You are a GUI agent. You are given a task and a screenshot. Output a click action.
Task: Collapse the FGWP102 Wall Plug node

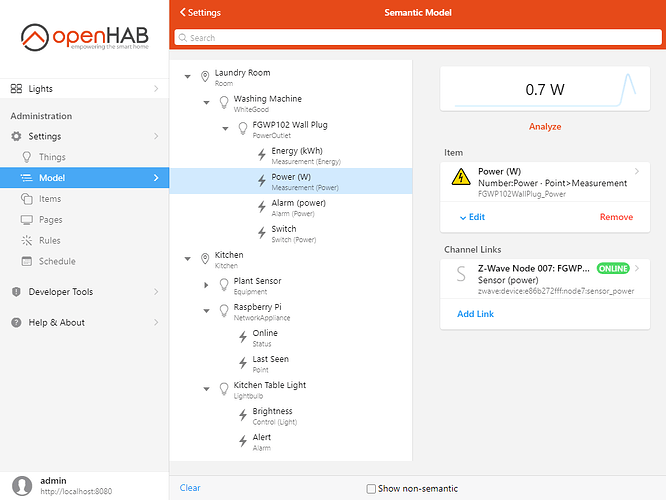click(x=225, y=128)
